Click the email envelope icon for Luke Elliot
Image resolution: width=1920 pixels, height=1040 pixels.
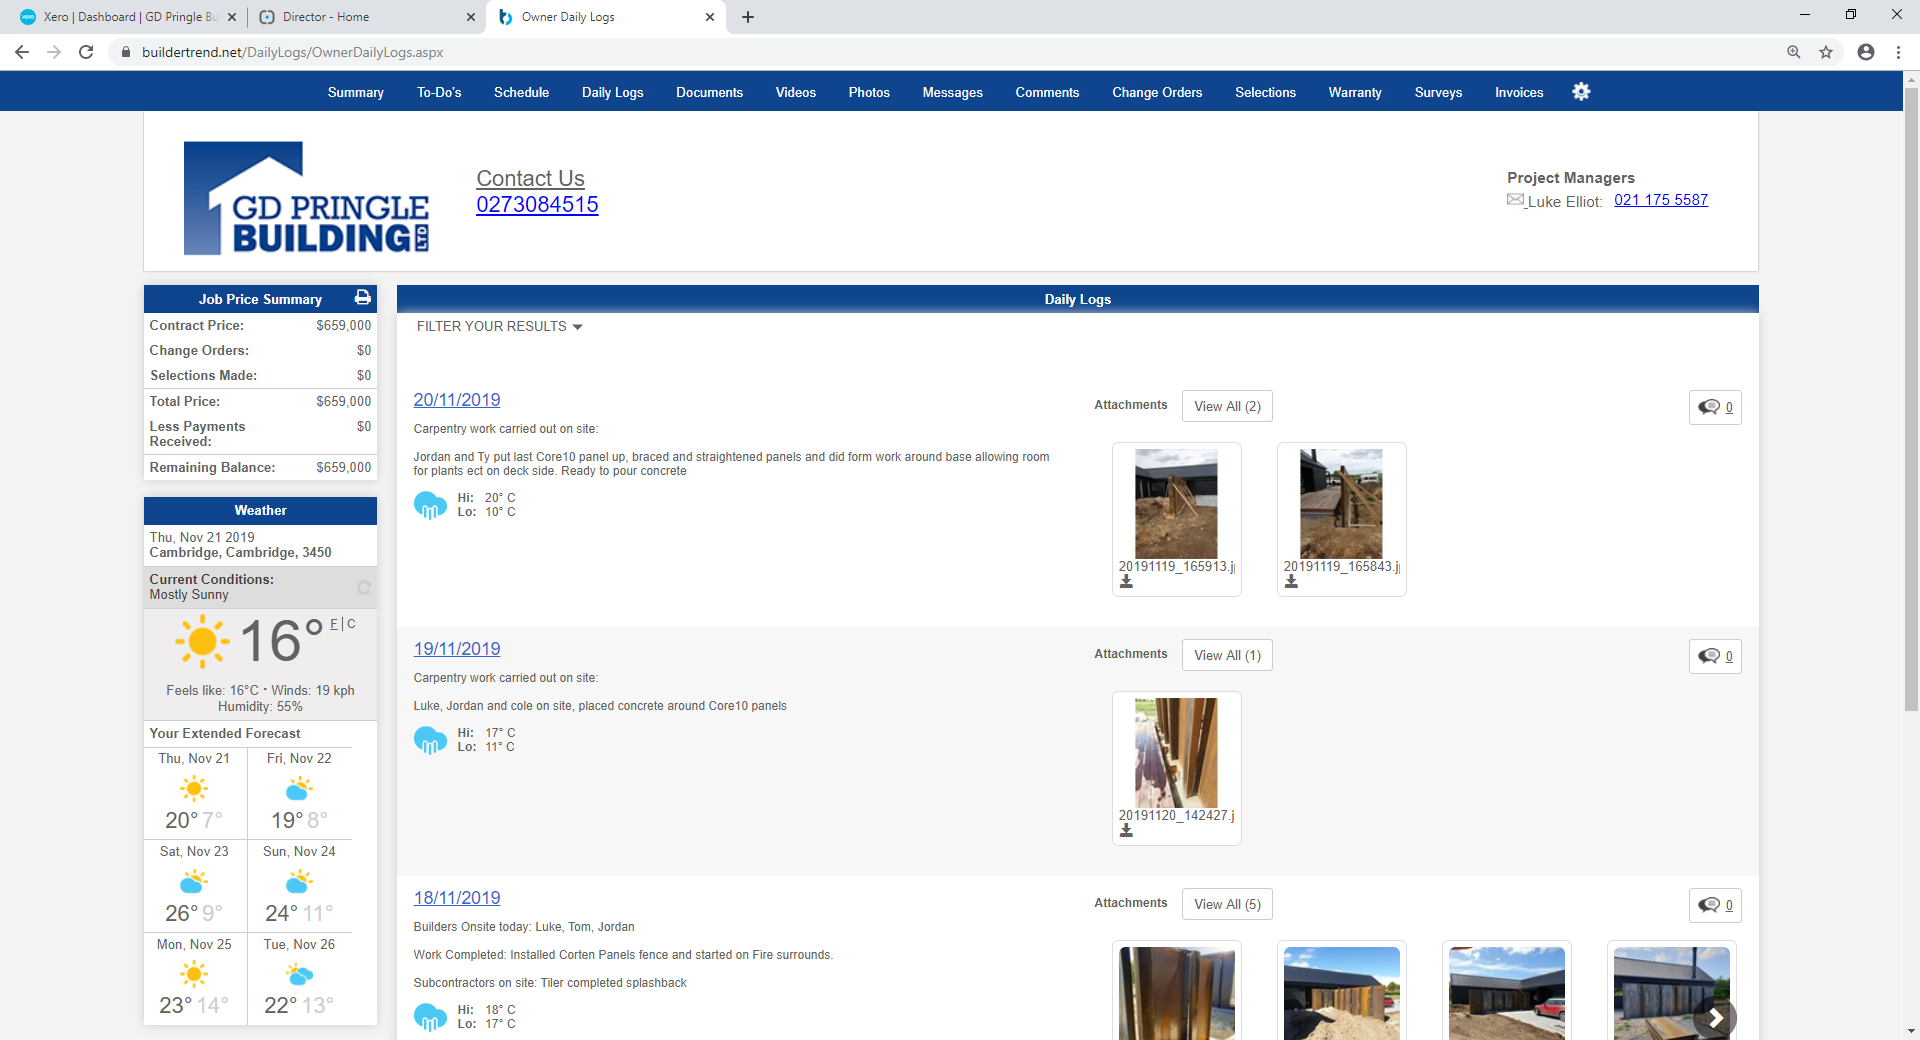point(1516,200)
